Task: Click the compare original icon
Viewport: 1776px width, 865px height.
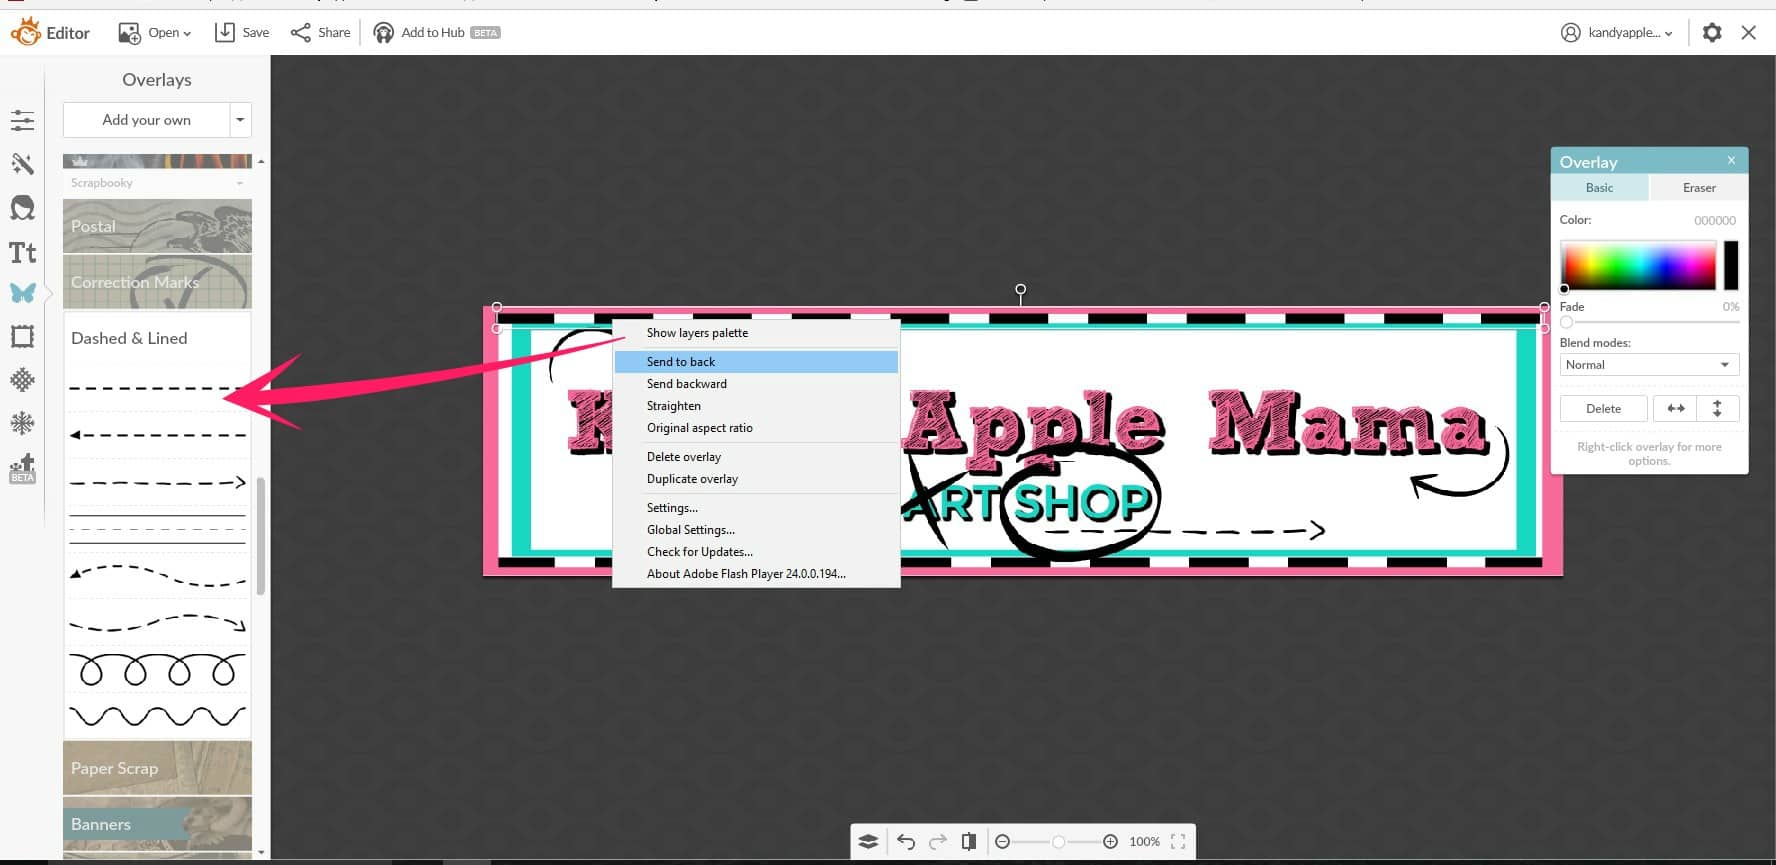Action: click(968, 842)
